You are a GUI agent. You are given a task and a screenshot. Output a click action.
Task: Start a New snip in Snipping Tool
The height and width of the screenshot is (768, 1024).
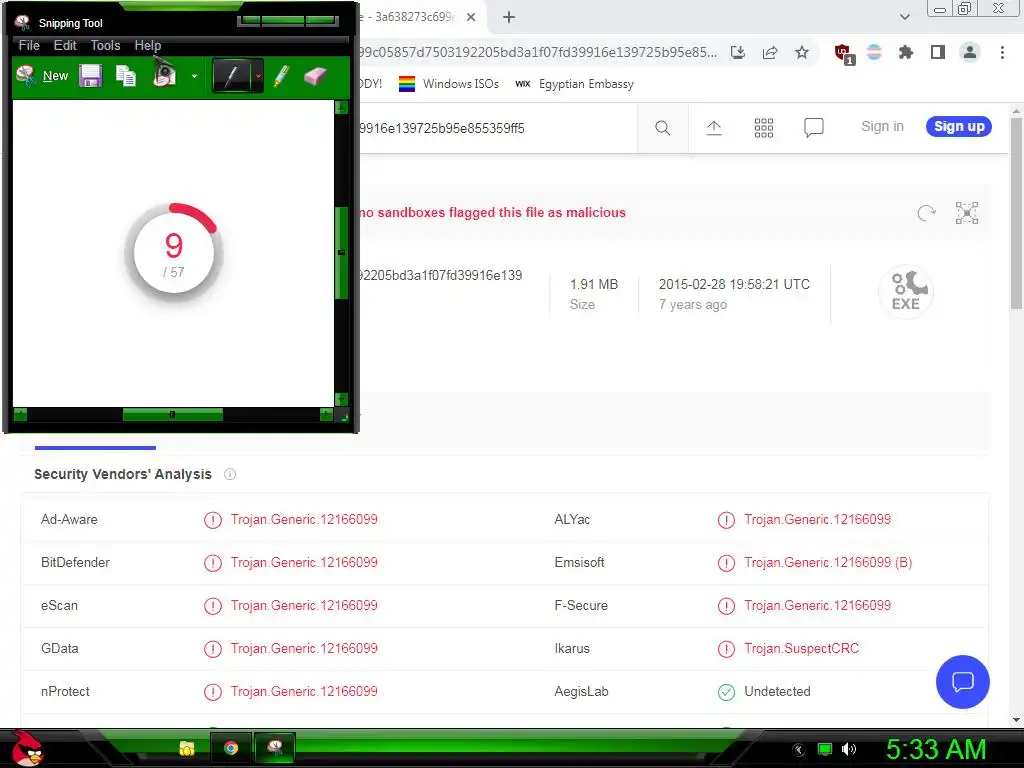point(42,76)
